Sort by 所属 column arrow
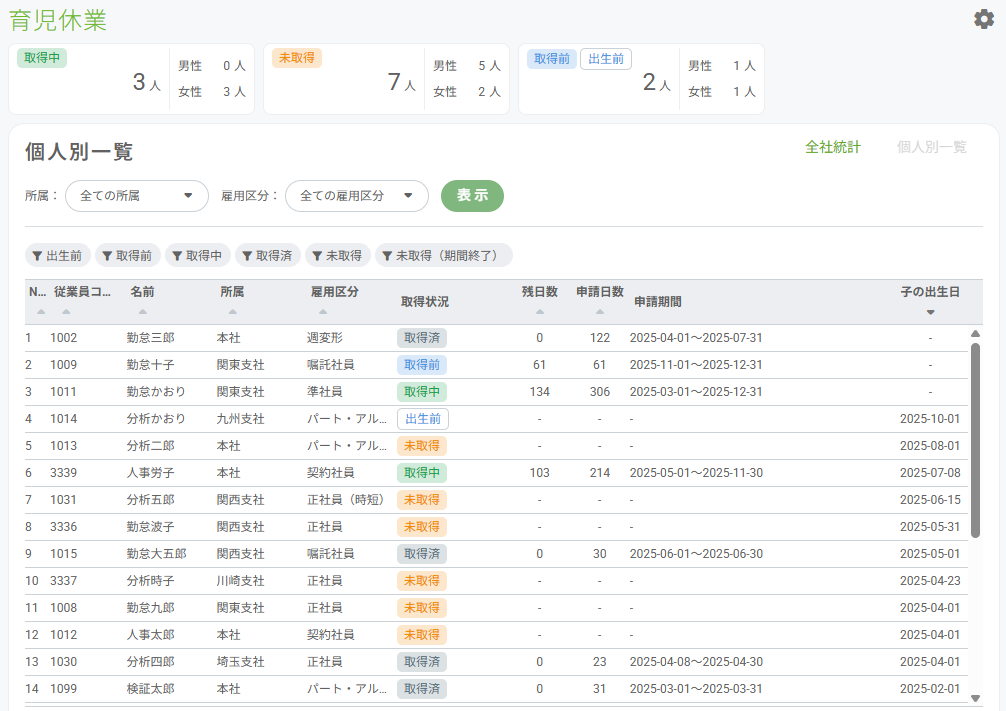The height and width of the screenshot is (711, 1006). pyautogui.click(x=232, y=312)
